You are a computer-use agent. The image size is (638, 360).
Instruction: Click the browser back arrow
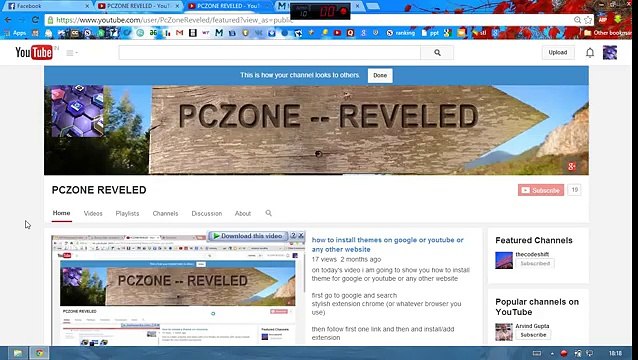pyautogui.click(x=8, y=20)
